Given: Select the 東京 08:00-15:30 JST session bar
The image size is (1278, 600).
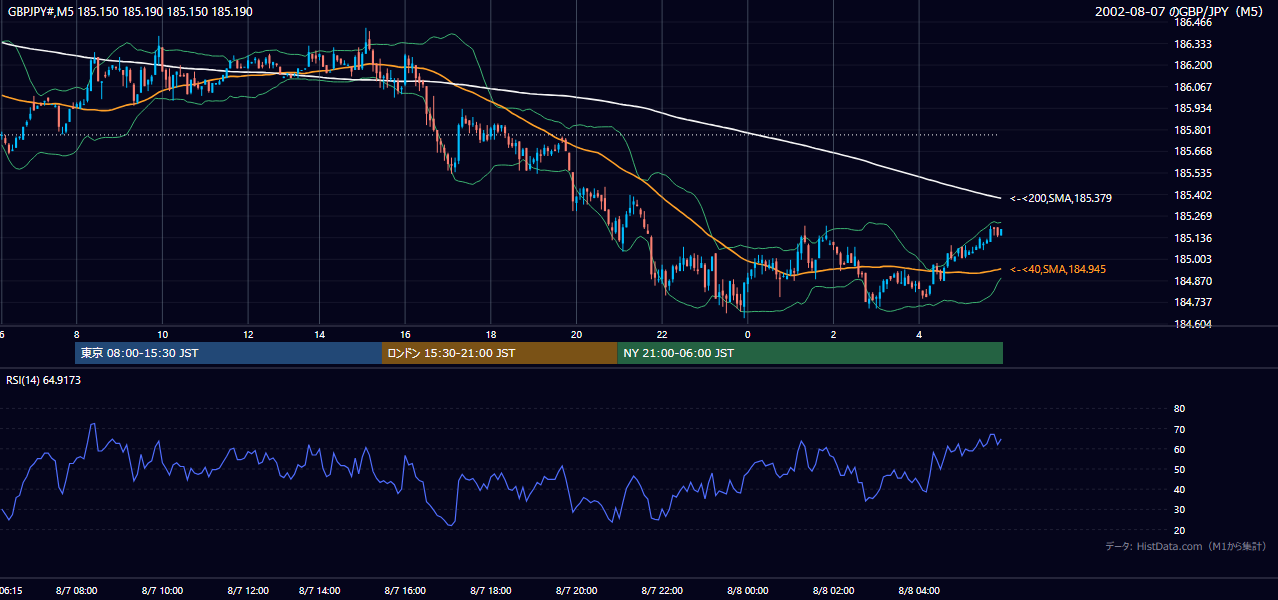Looking at the screenshot, I should click(x=228, y=353).
